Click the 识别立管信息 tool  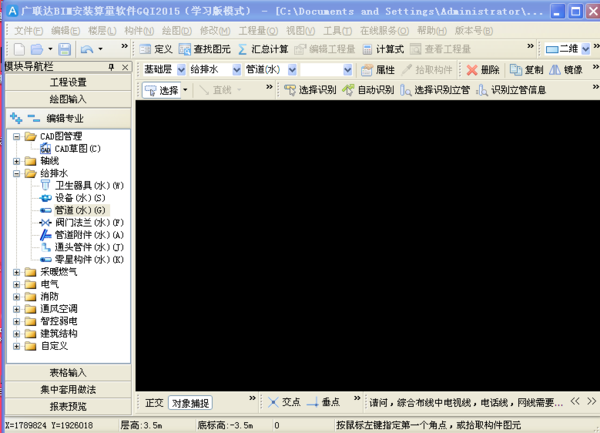pyautogui.click(x=512, y=90)
